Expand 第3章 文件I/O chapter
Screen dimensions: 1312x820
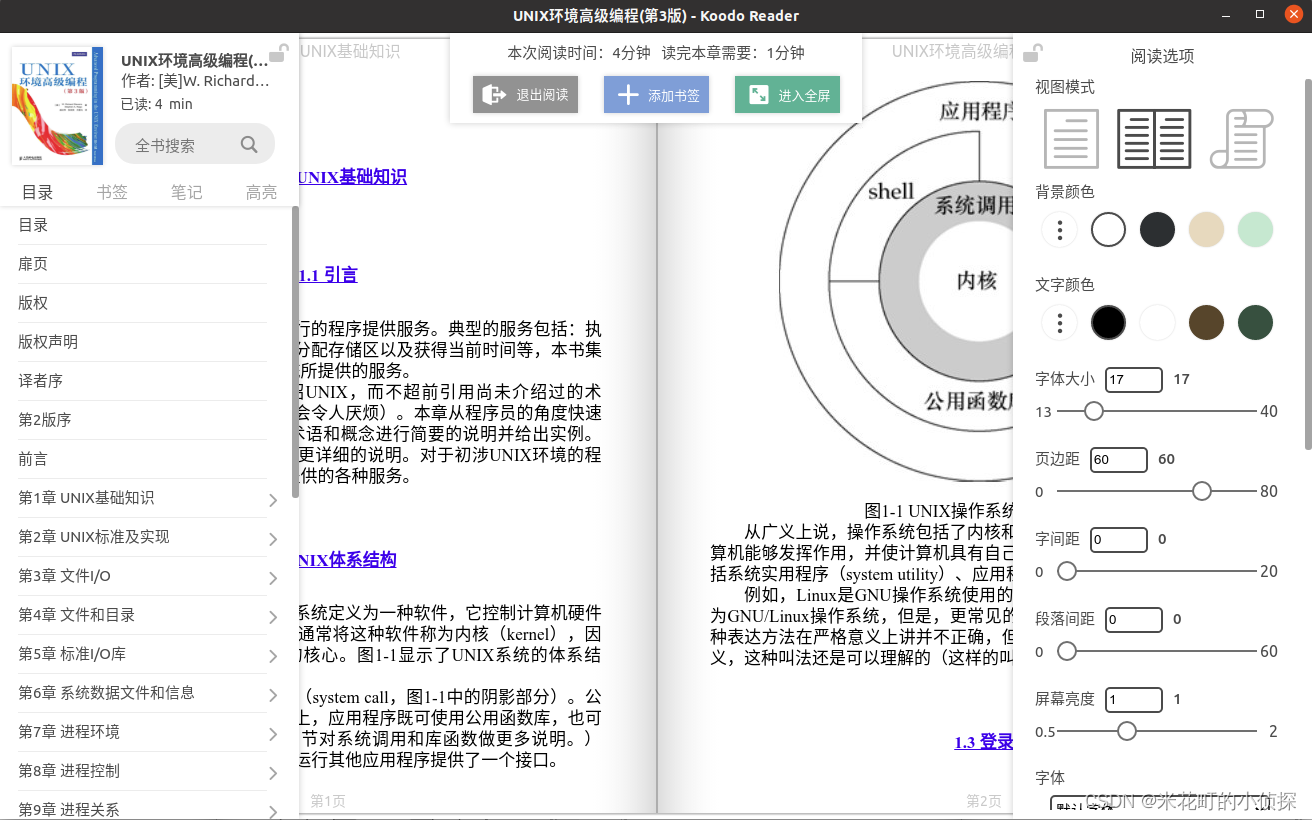pyautogui.click(x=273, y=578)
